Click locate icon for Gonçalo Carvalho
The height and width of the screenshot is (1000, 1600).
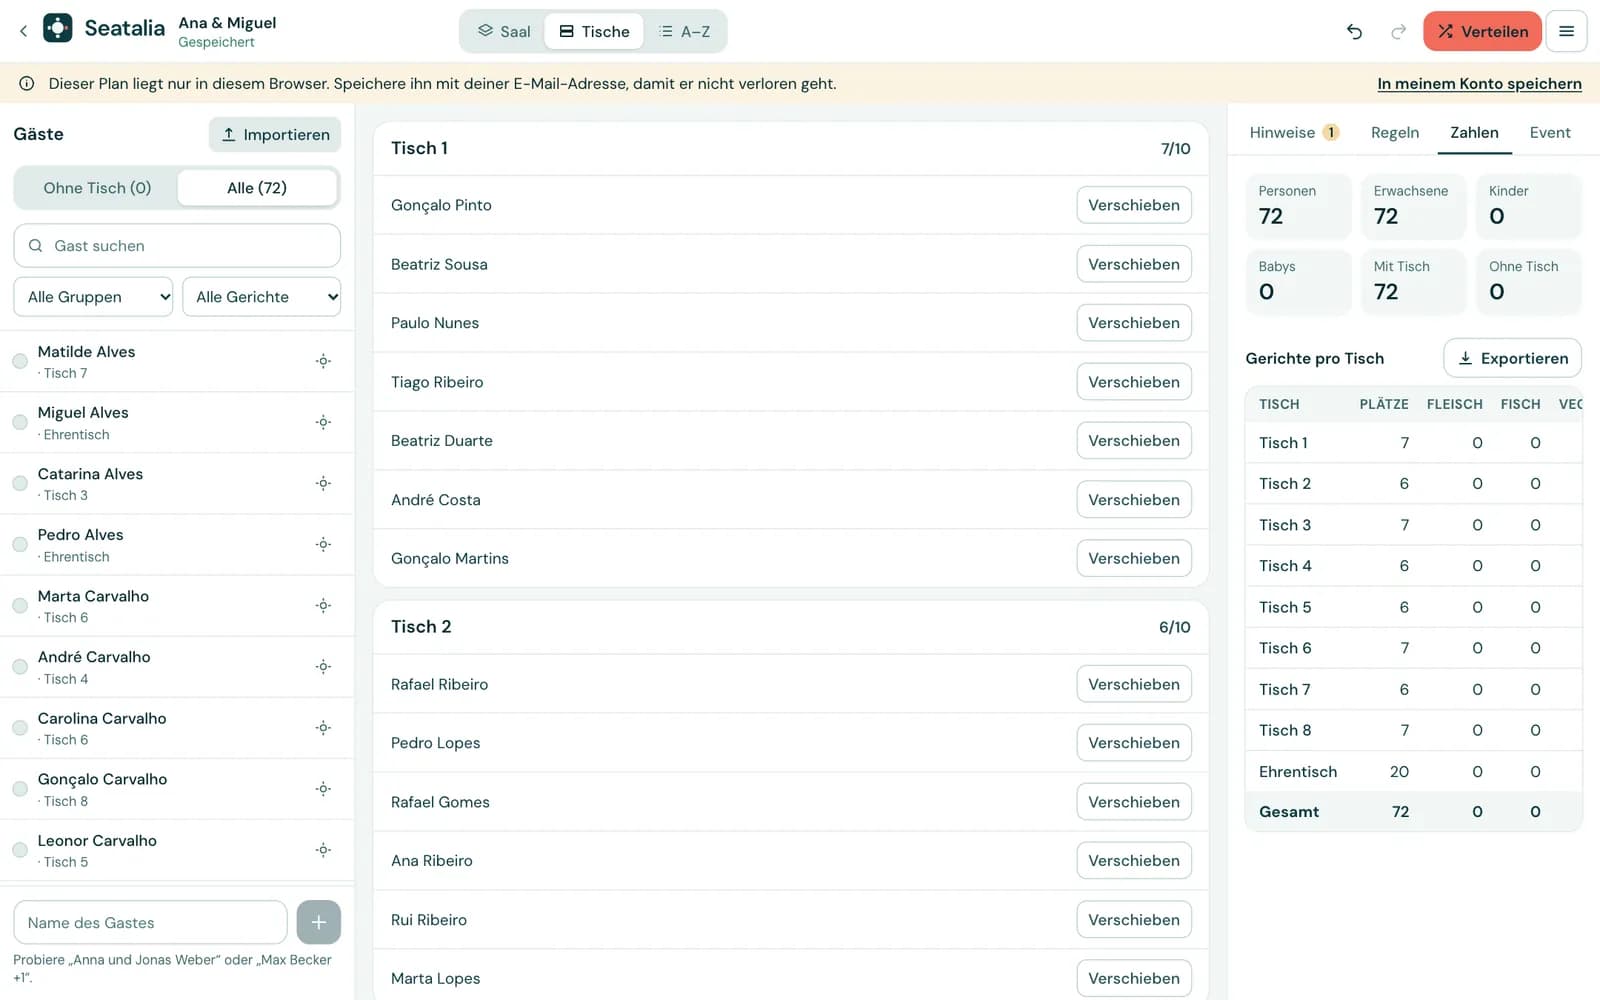coord(323,789)
